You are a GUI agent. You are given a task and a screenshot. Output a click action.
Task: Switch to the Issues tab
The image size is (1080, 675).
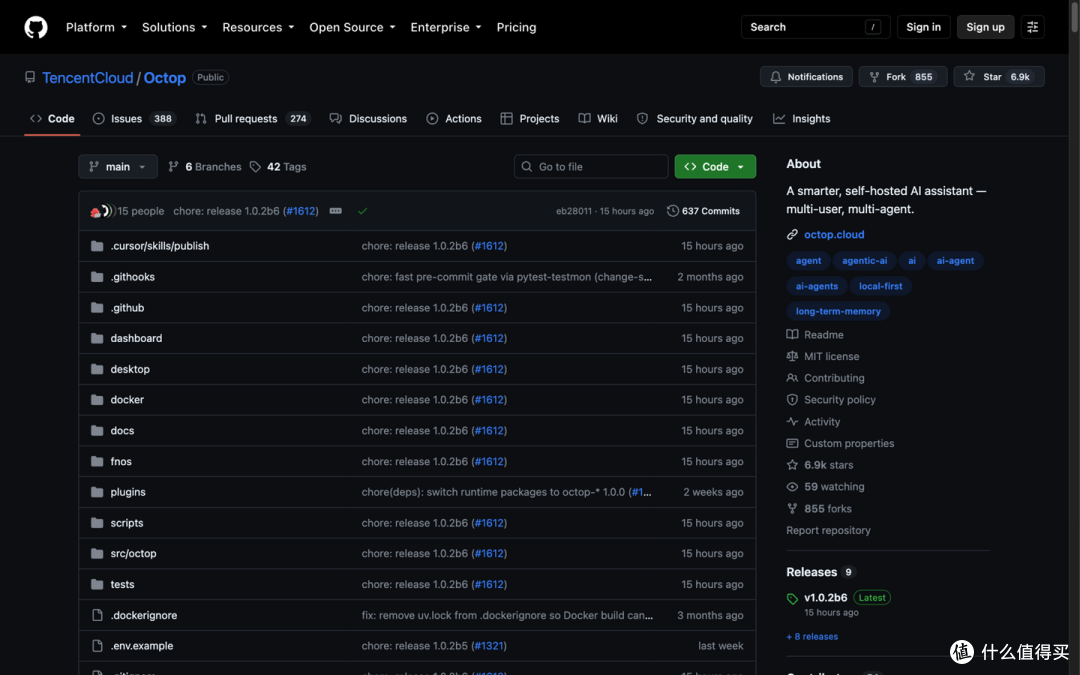pos(134,118)
